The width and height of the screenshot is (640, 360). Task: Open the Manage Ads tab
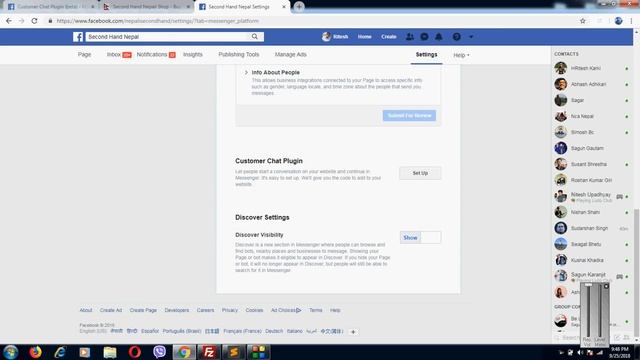291,55
